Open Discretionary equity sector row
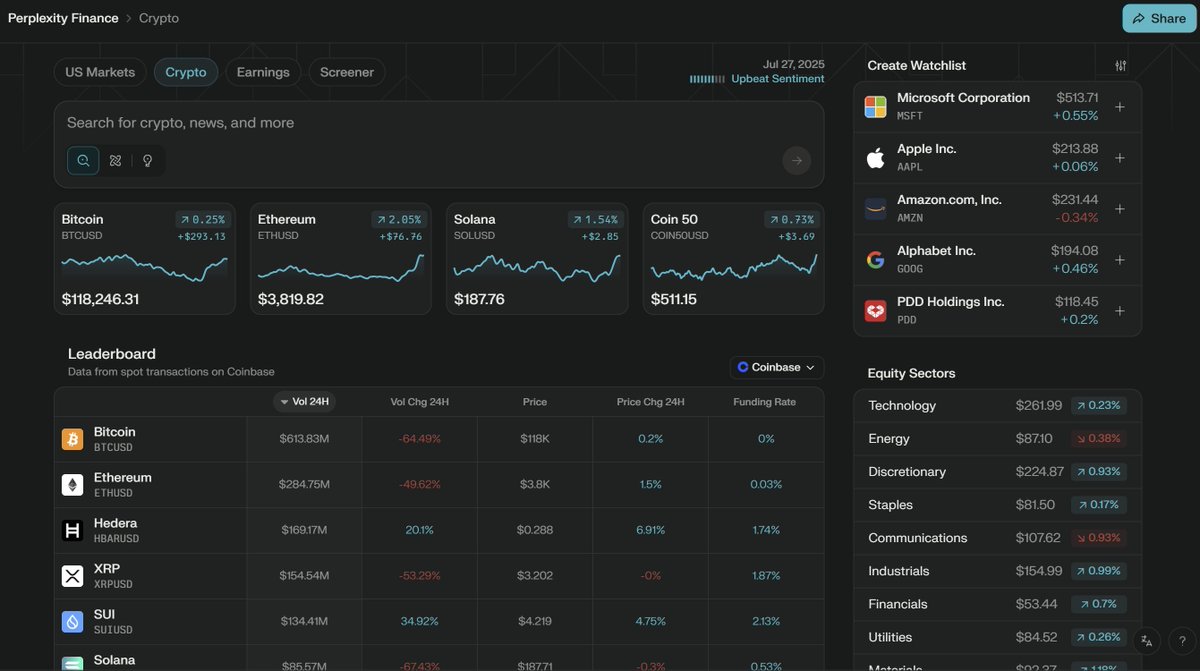Screen dimensions: 1200x671 (998, 472)
